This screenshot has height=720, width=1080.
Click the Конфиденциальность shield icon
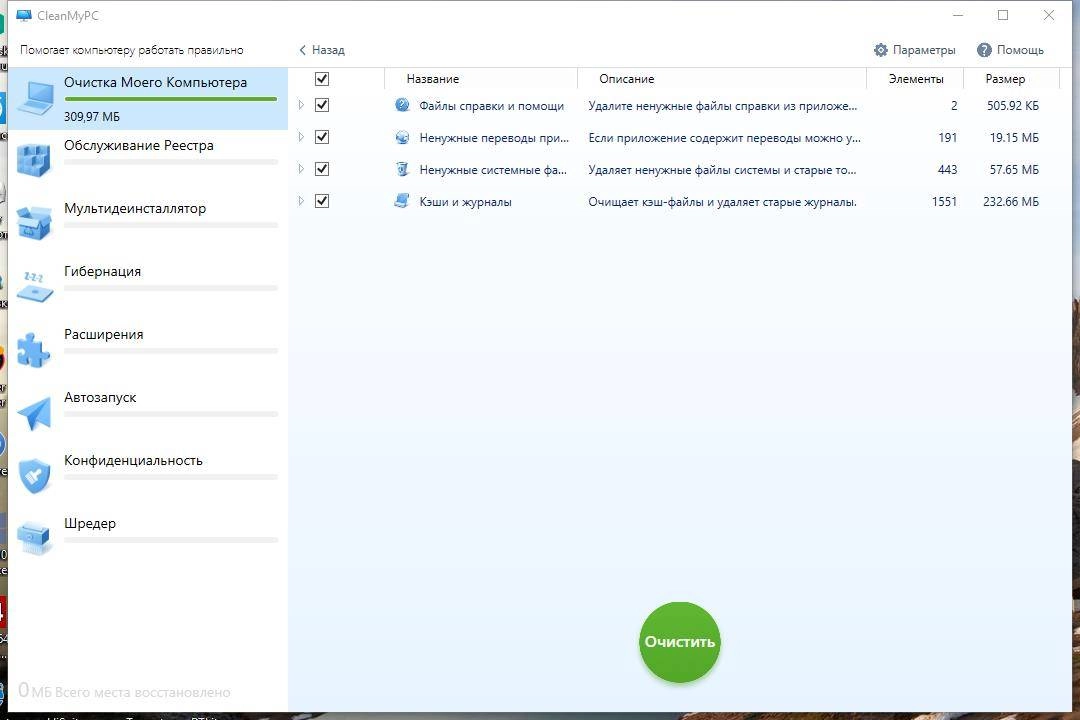click(34, 476)
